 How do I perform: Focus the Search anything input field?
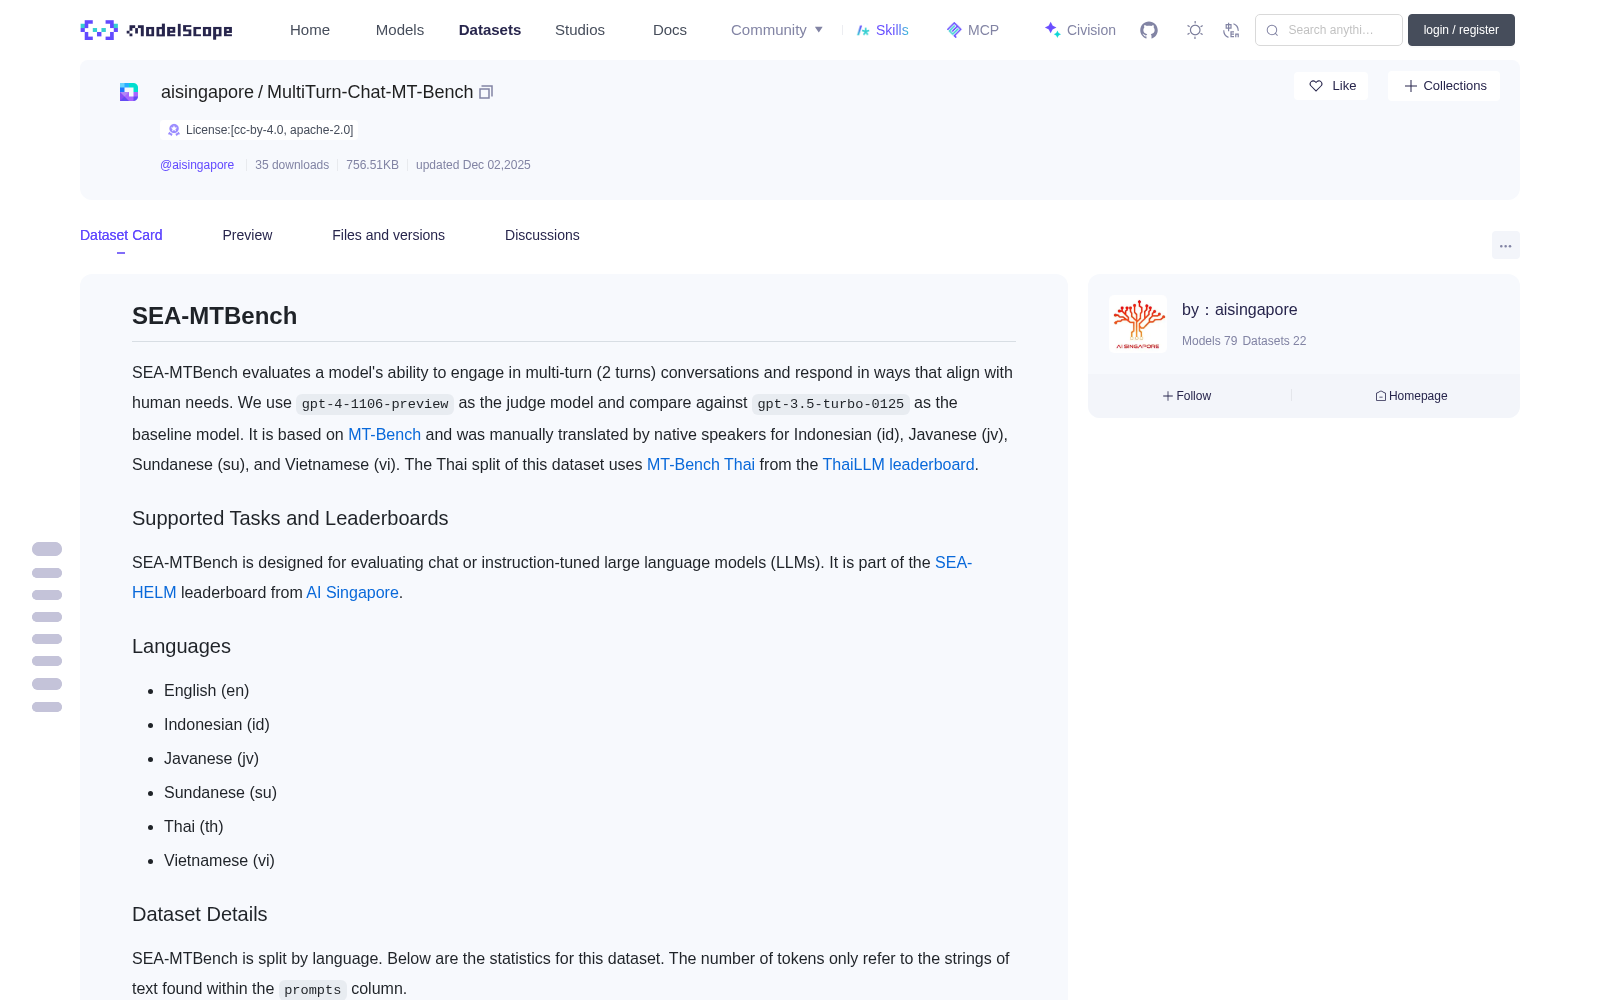(1329, 30)
